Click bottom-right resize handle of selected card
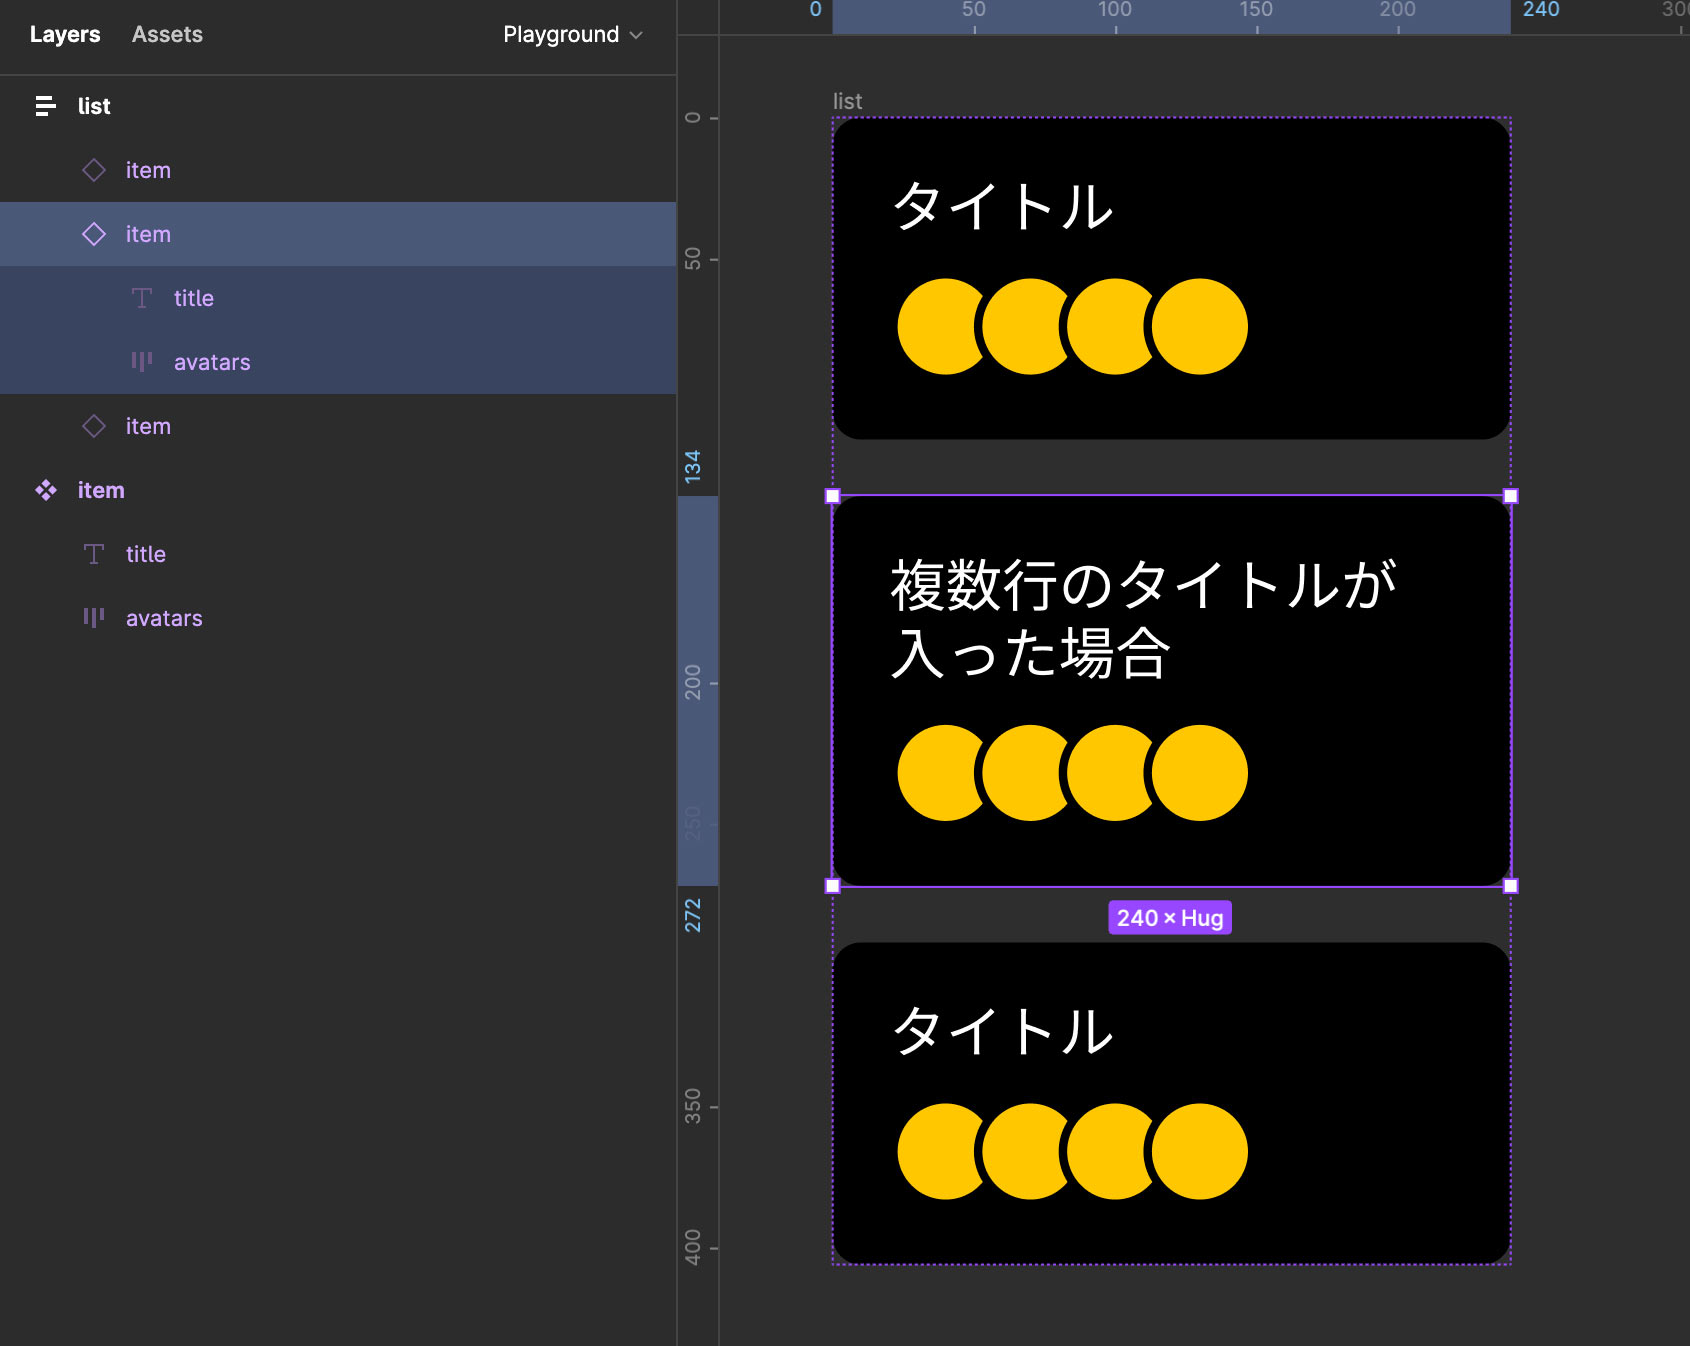The image size is (1690, 1346). click(1511, 886)
